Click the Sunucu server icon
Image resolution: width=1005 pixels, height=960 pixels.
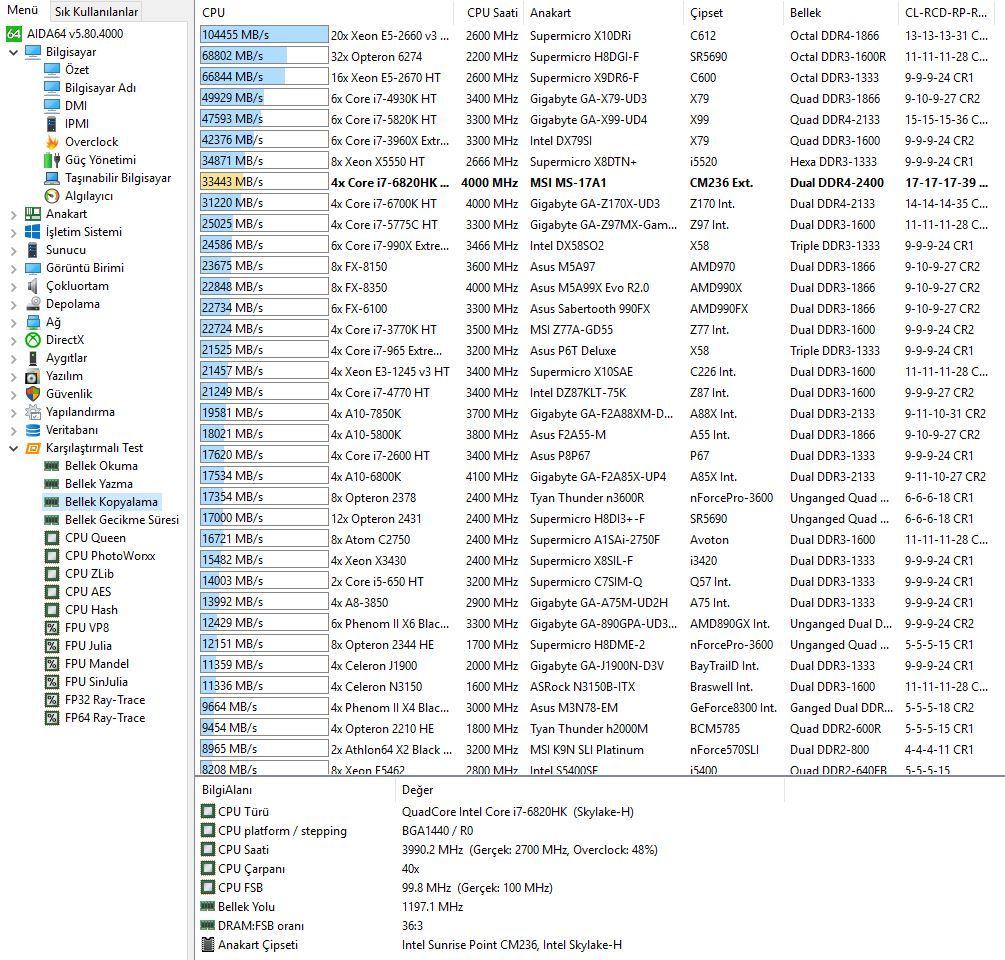click(x=33, y=250)
